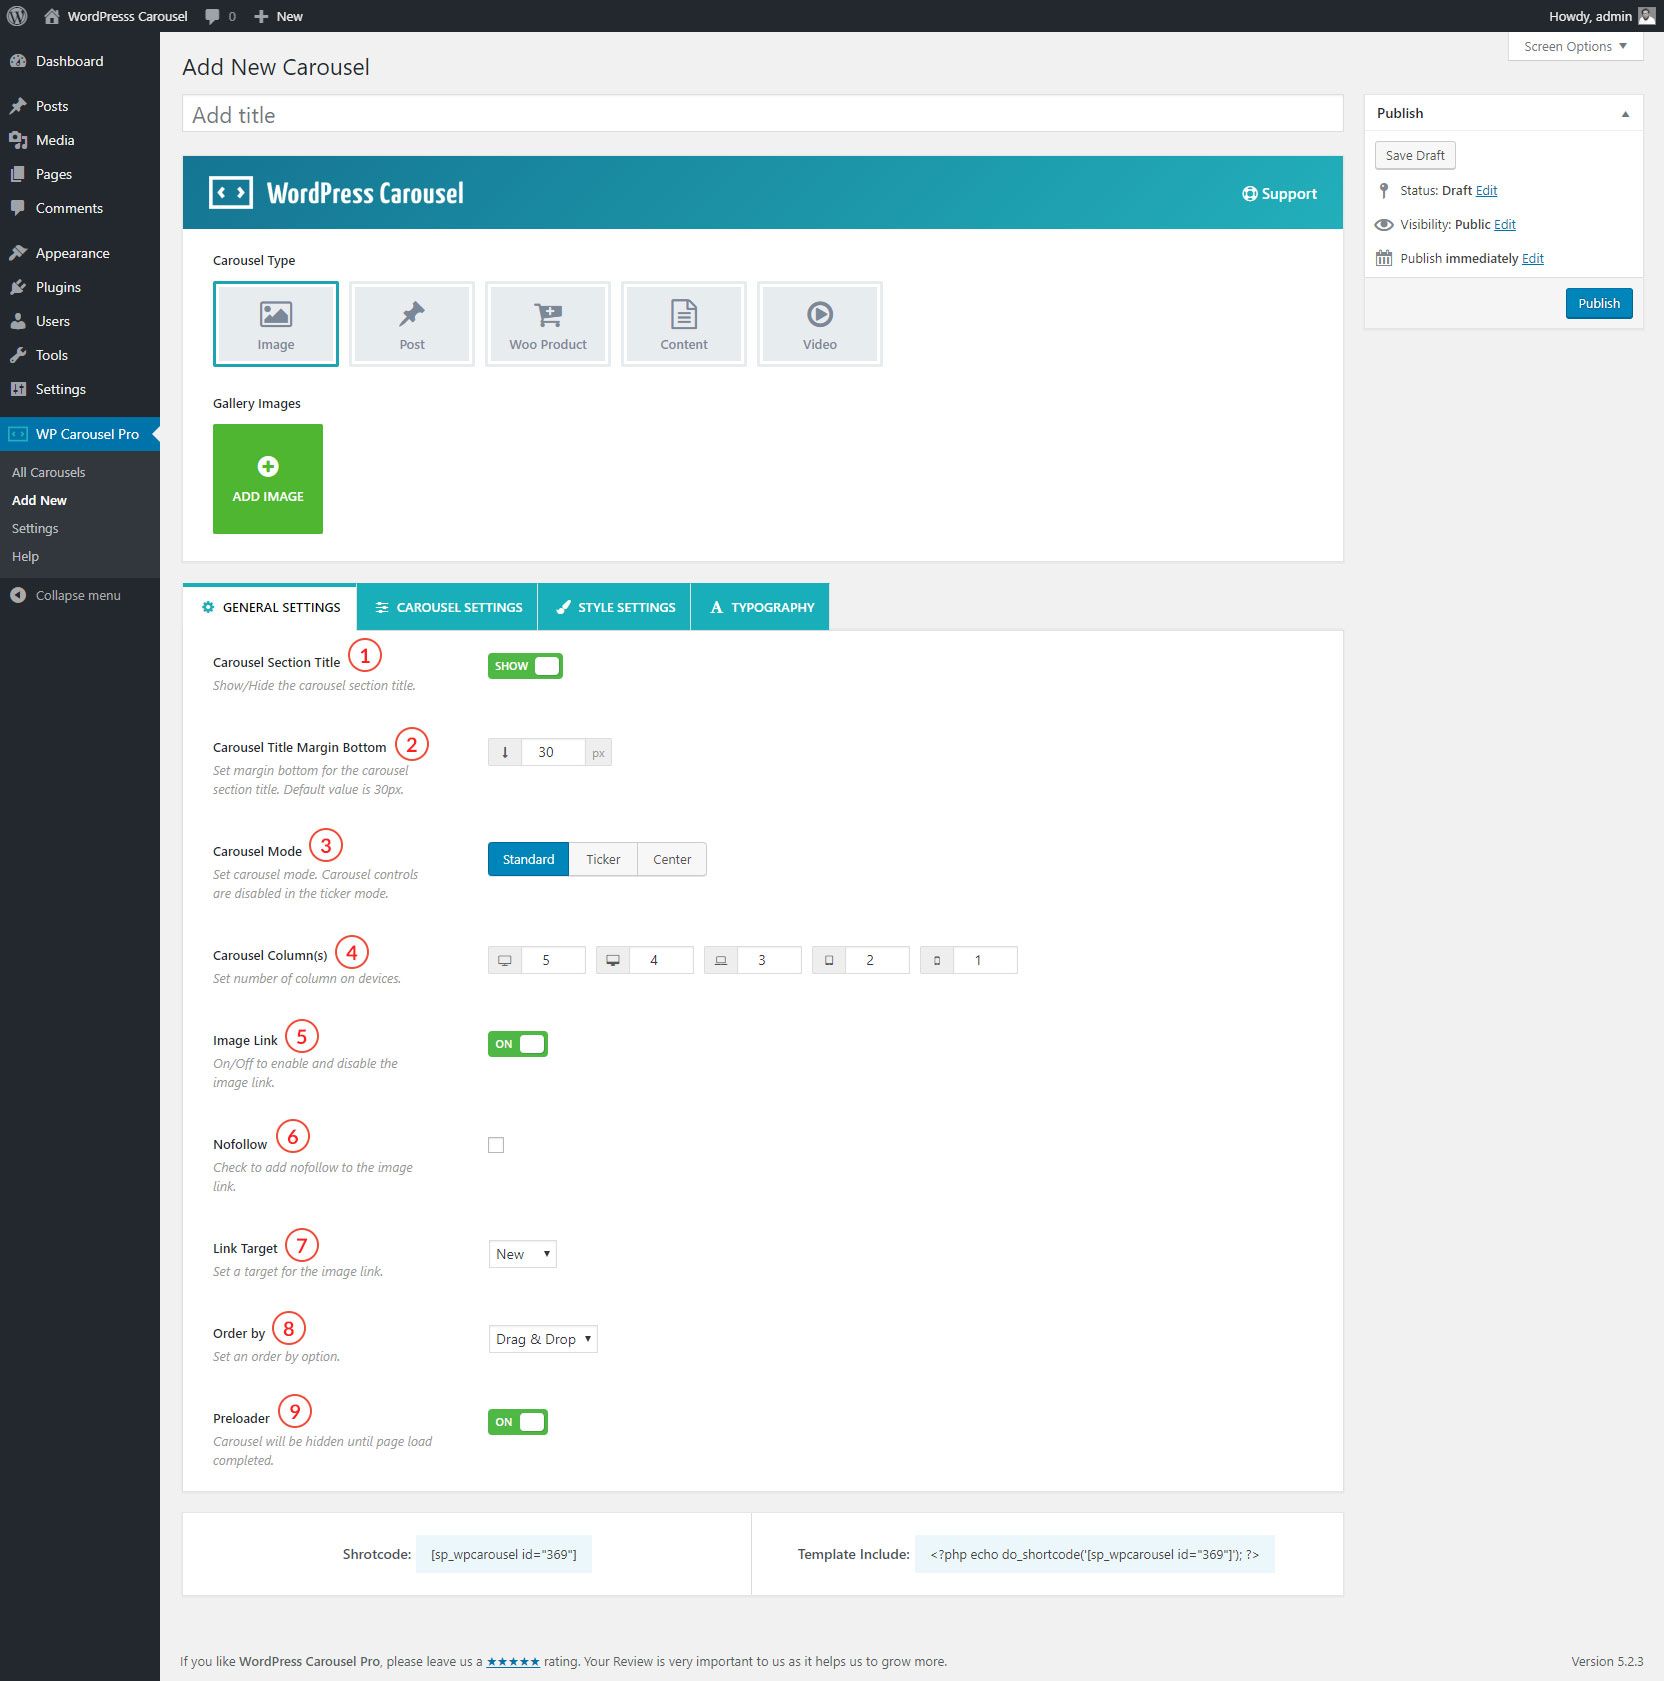The image size is (1664, 1681).
Task: Select Ticker carousel mode
Action: click(603, 859)
